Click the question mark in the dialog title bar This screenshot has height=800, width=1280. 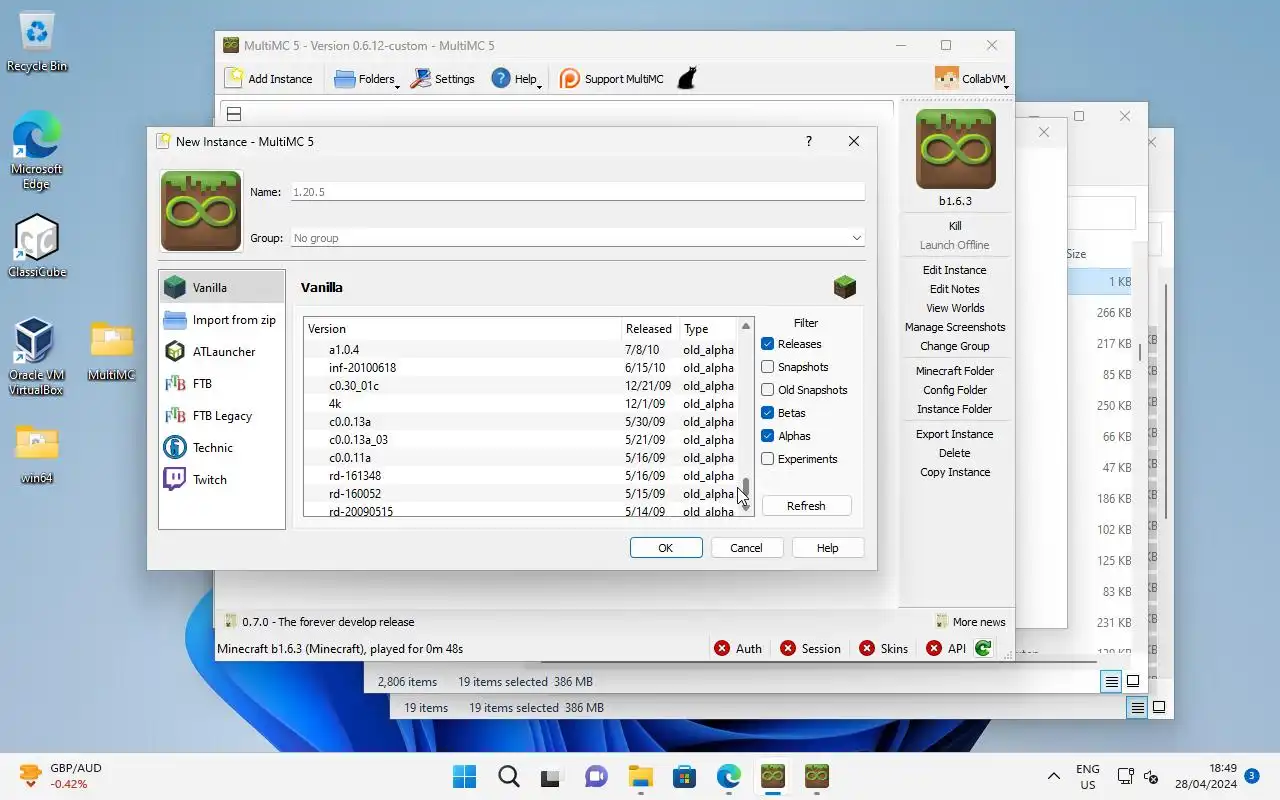[x=809, y=141]
